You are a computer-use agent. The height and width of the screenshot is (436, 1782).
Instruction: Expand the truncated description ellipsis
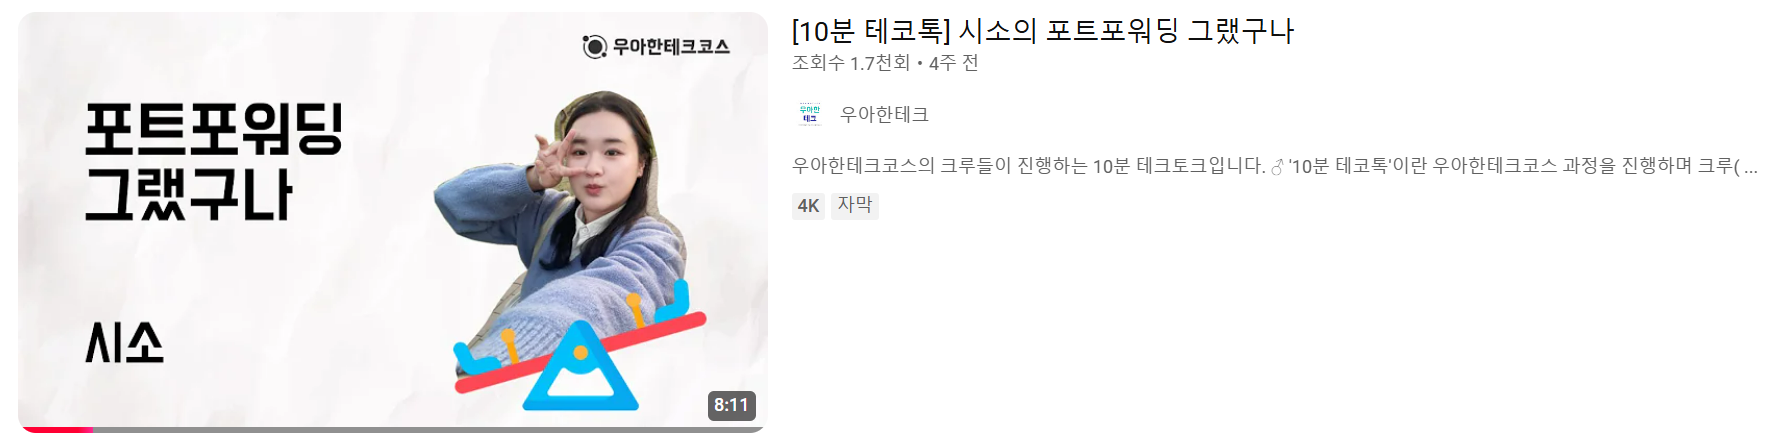(1751, 168)
